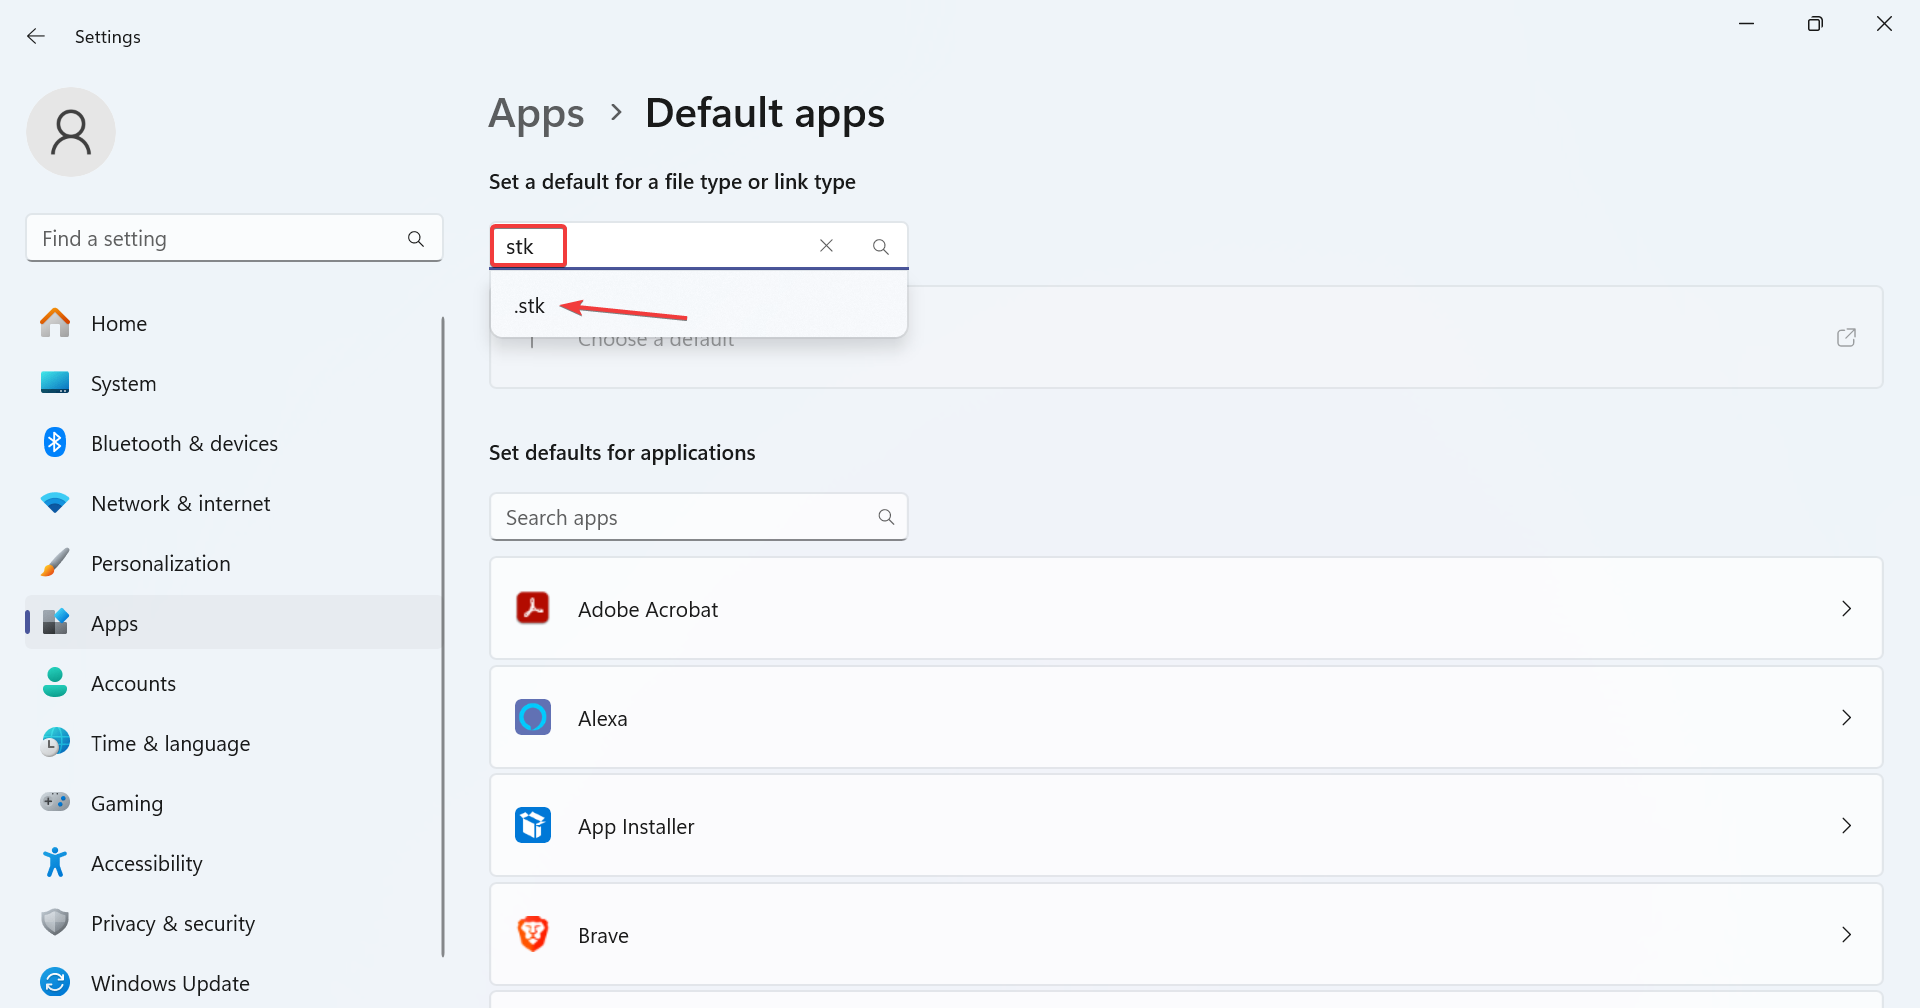Open Network & internet settings icon
Viewport: 1920px width, 1008px height.
(55, 502)
